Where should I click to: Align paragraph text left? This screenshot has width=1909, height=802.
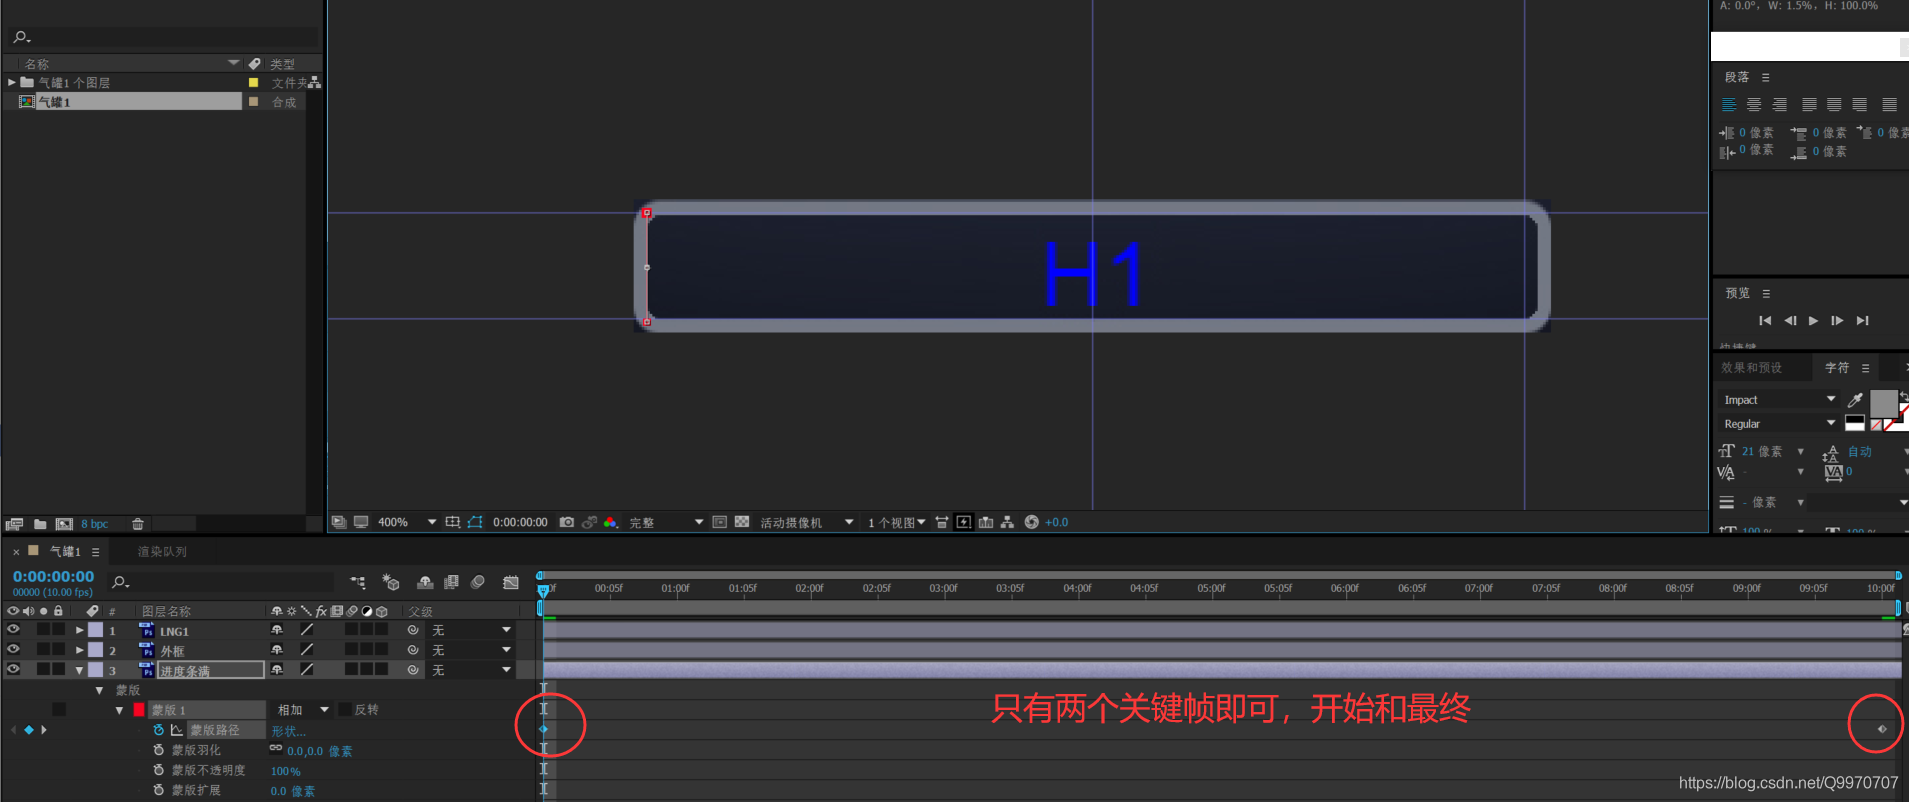coord(1729,104)
